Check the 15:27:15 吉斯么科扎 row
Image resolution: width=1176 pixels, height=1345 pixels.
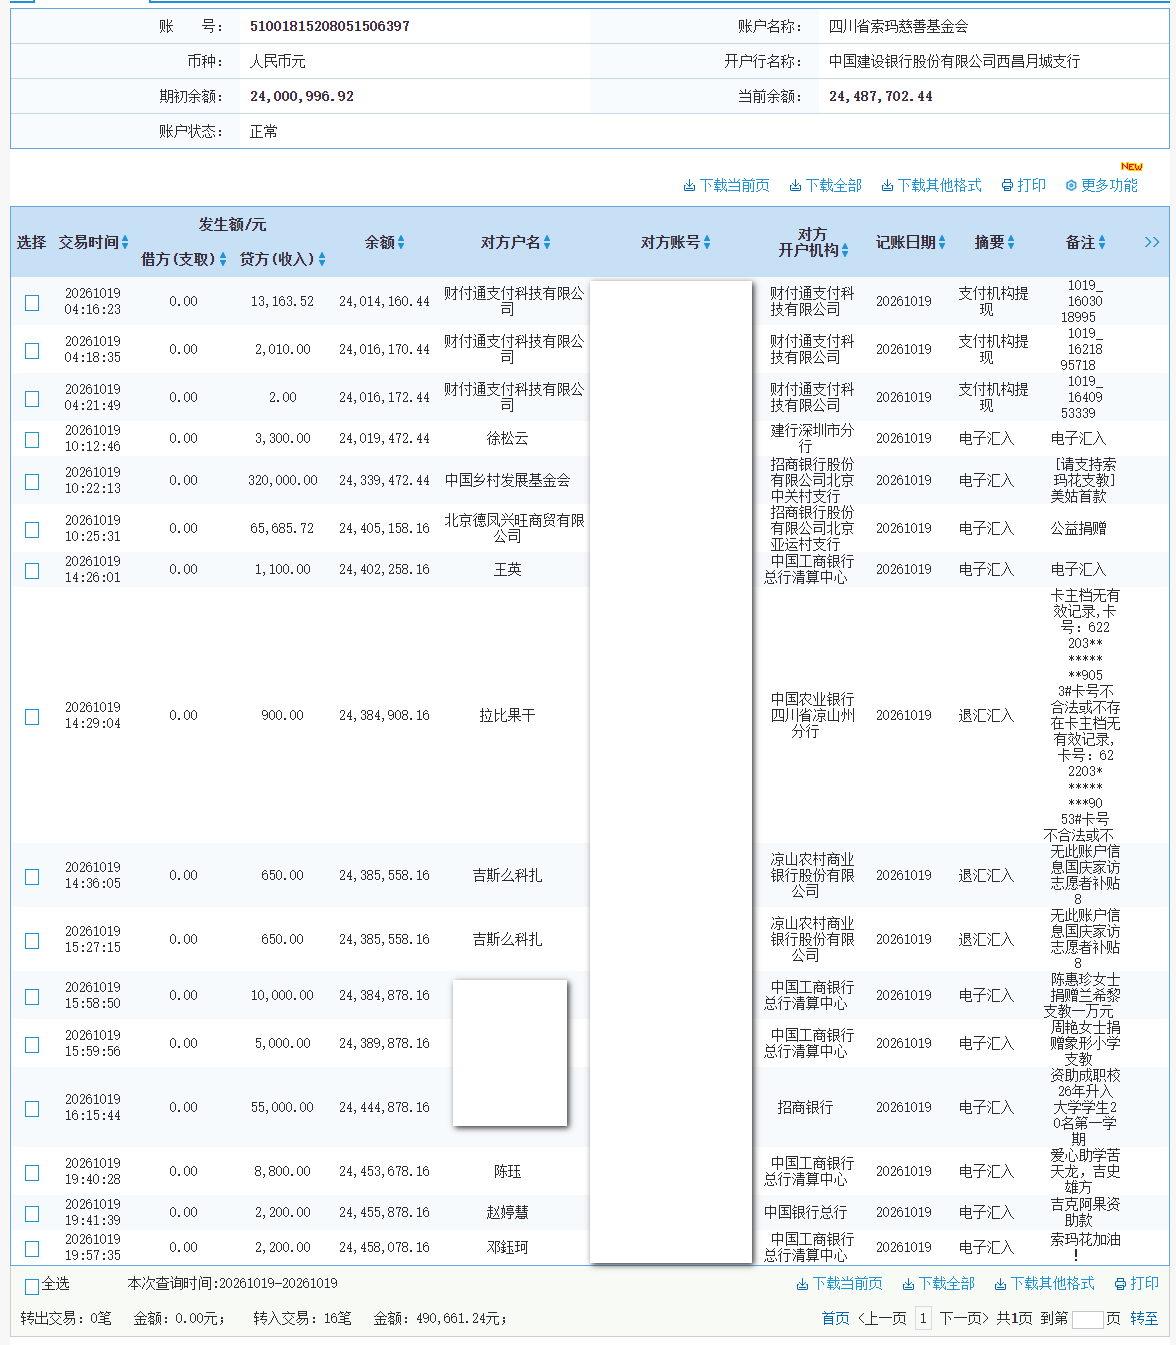(x=32, y=940)
